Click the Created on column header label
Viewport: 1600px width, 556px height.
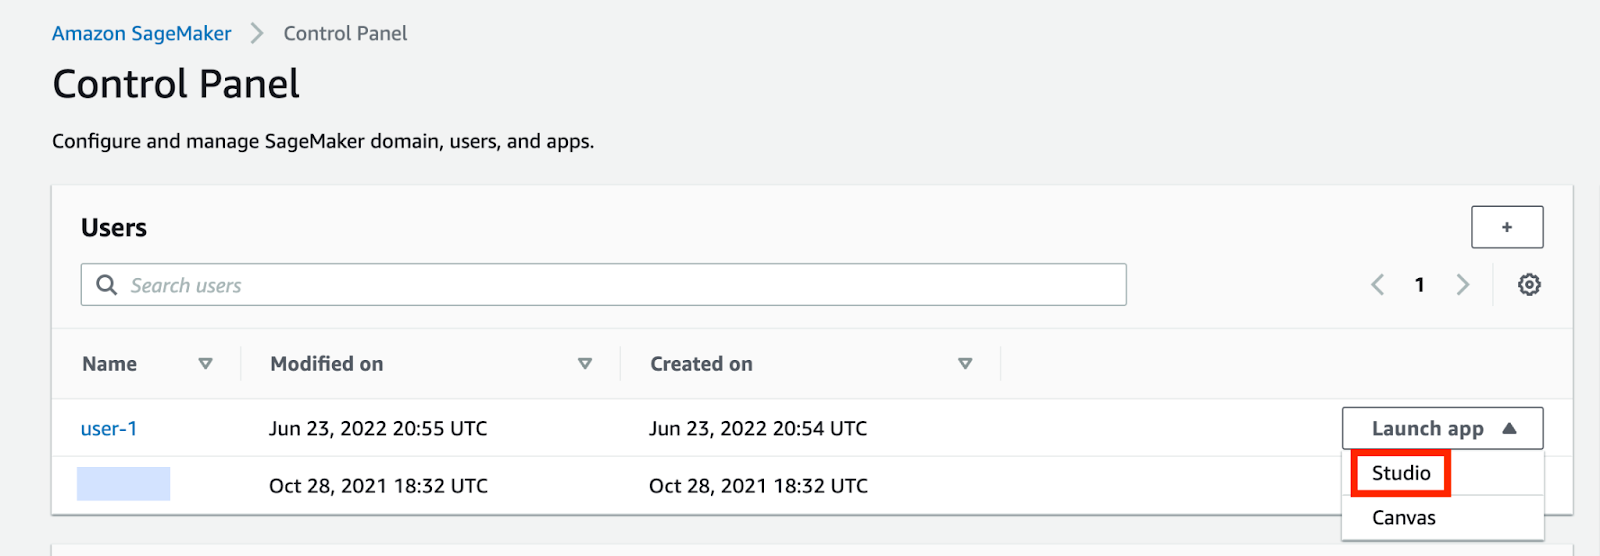tap(701, 364)
